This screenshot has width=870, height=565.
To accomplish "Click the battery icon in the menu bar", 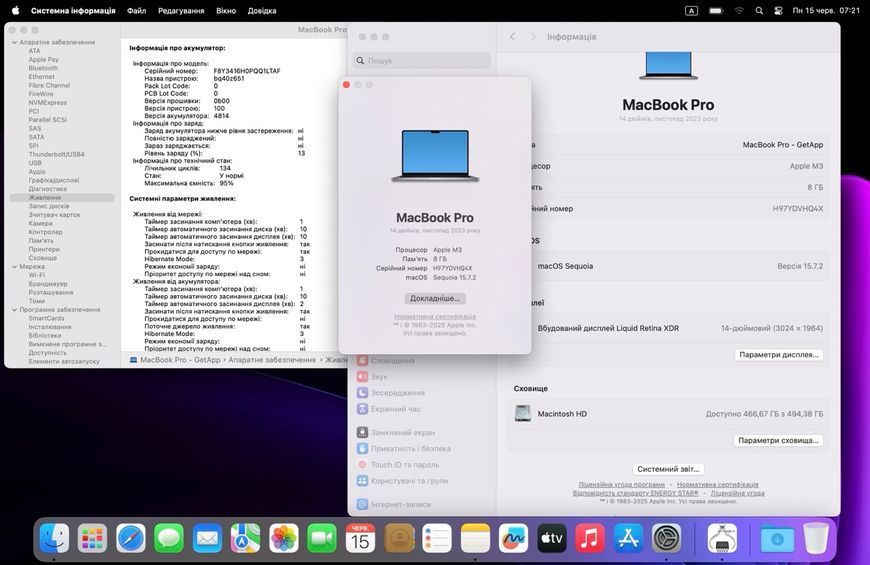I will (x=716, y=11).
